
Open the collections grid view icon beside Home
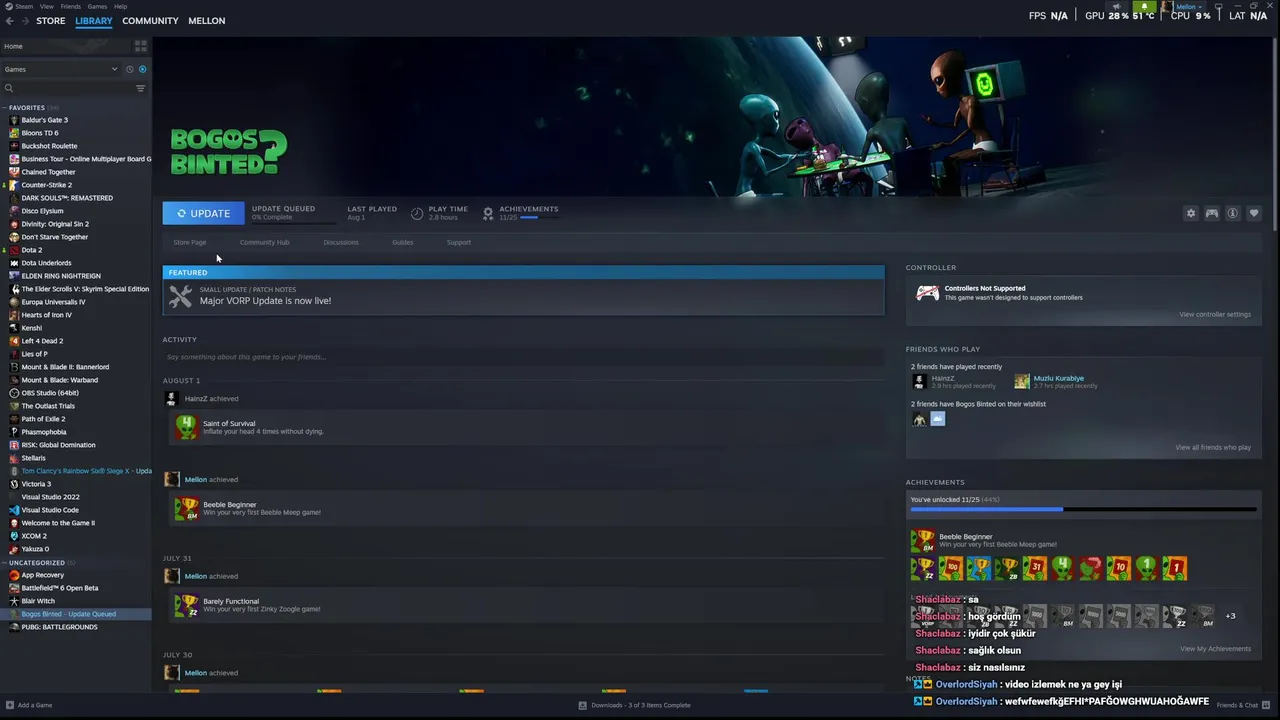click(x=140, y=46)
